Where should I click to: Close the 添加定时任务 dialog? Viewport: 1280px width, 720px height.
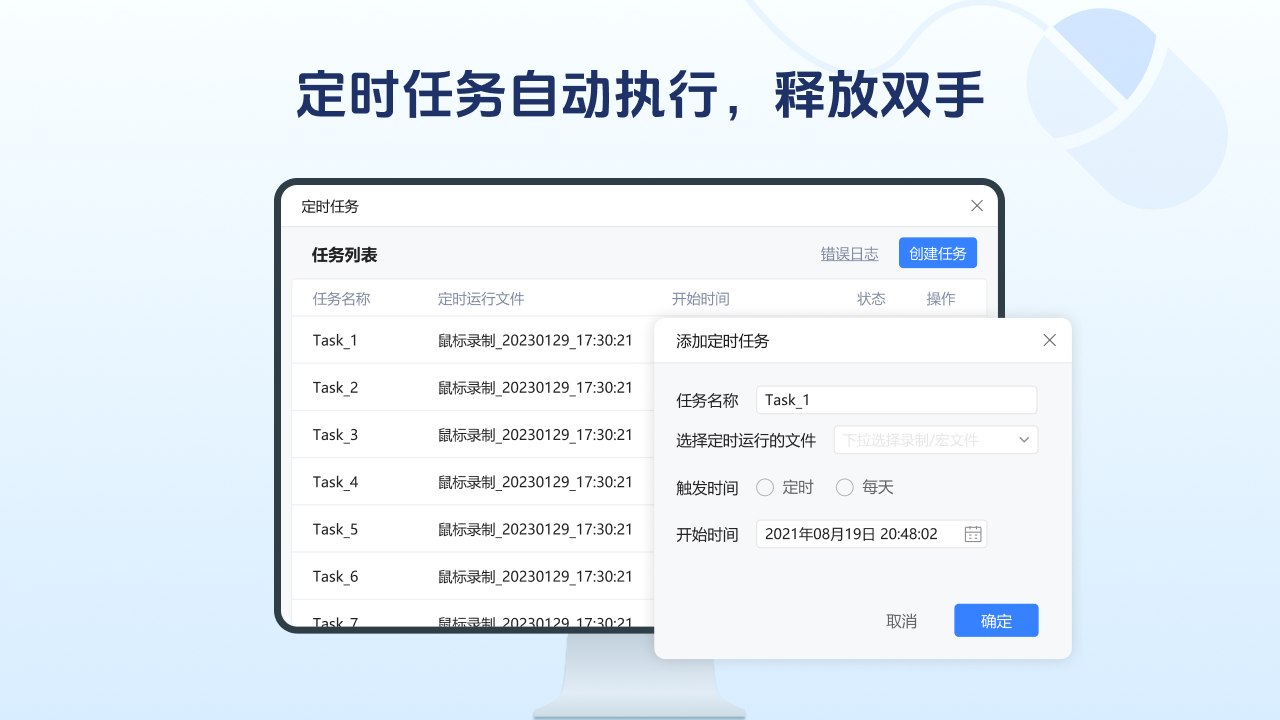[1049, 340]
